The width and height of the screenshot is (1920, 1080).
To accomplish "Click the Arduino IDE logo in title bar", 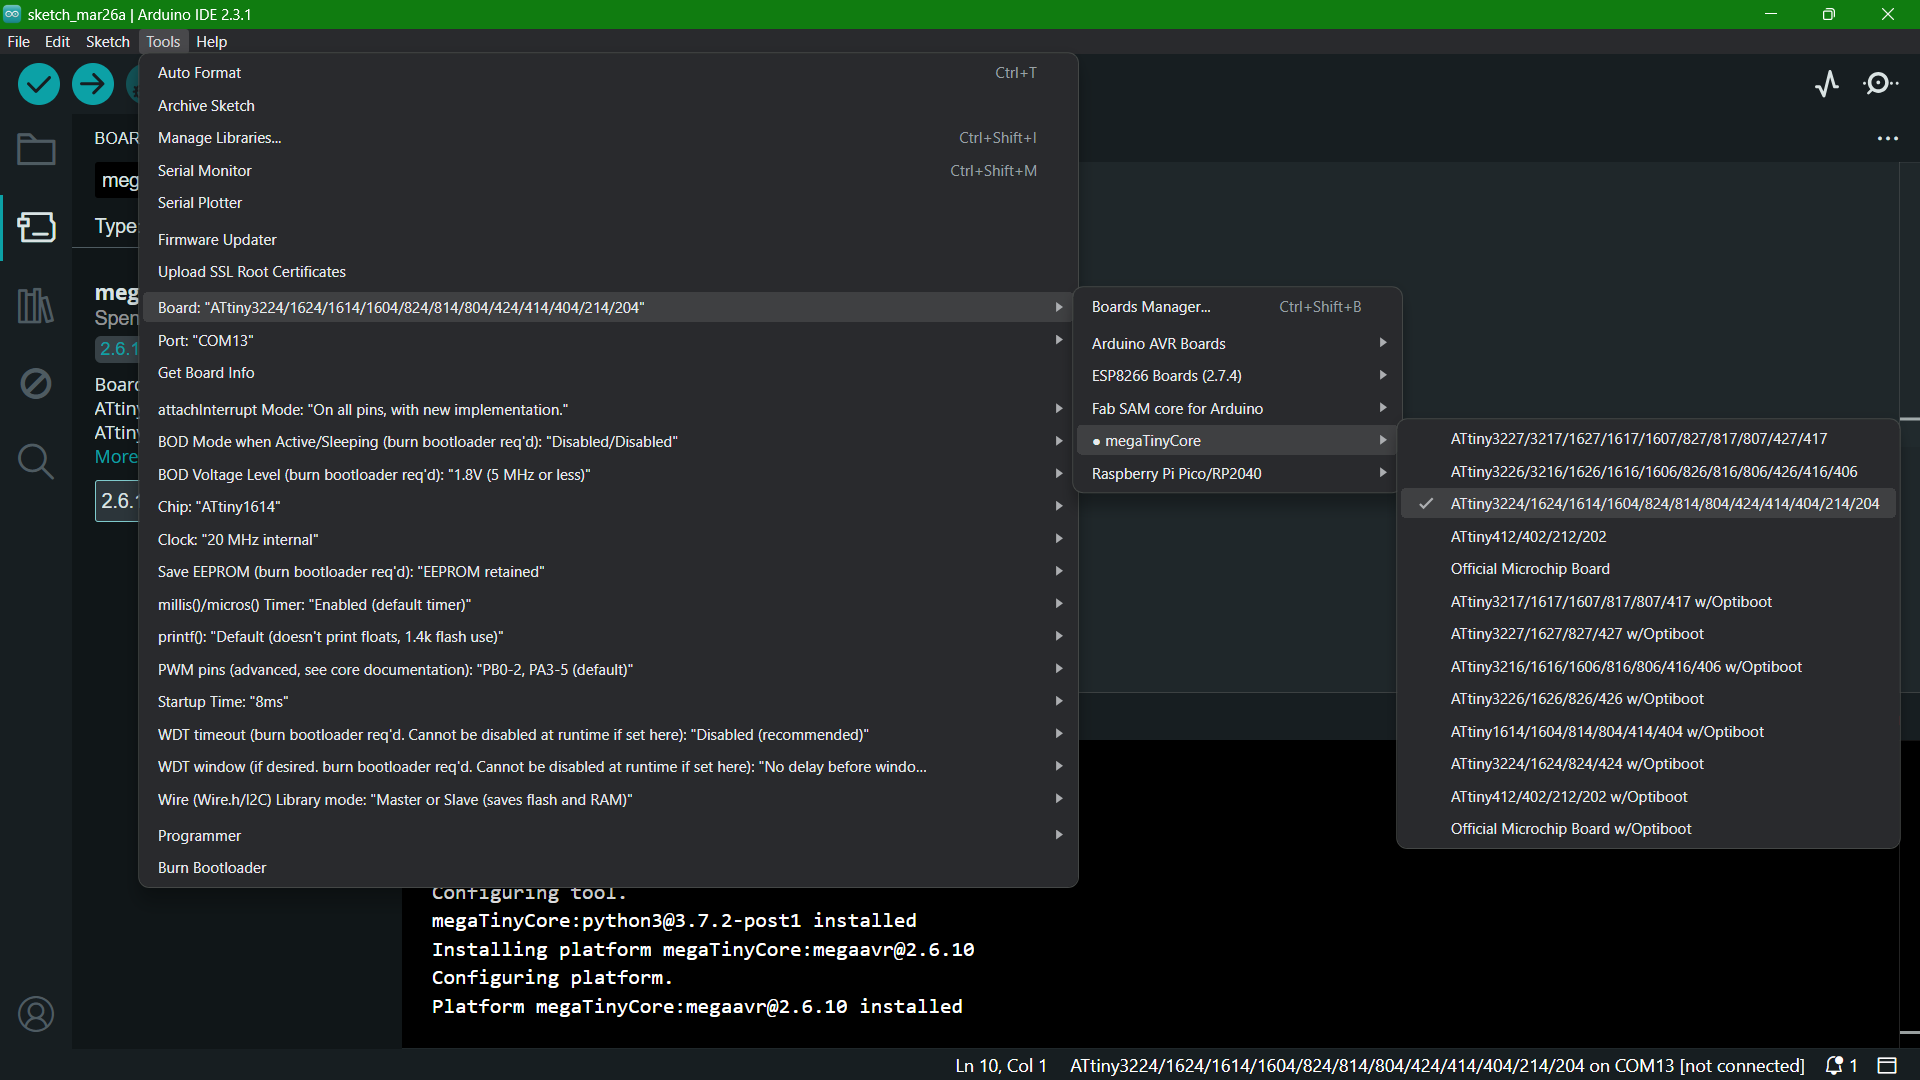I will 12,14.
